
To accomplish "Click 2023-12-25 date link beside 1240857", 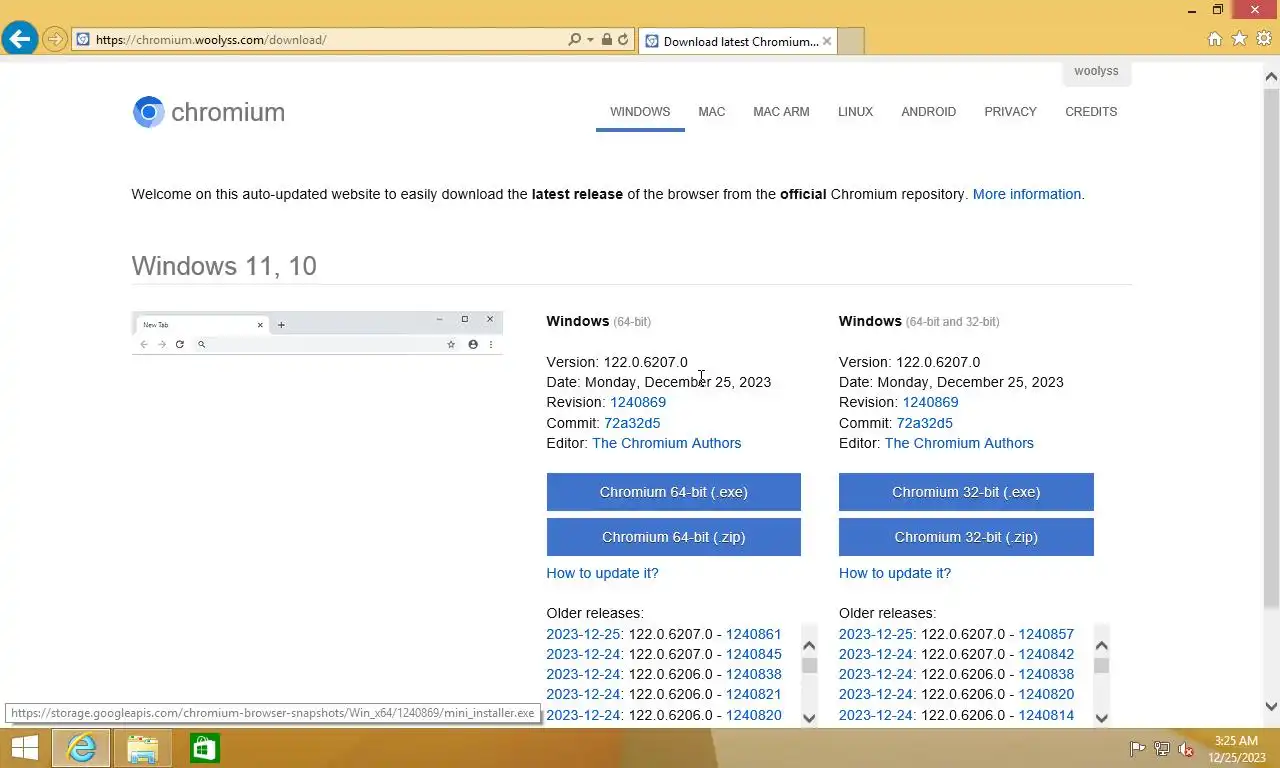I will [x=876, y=634].
